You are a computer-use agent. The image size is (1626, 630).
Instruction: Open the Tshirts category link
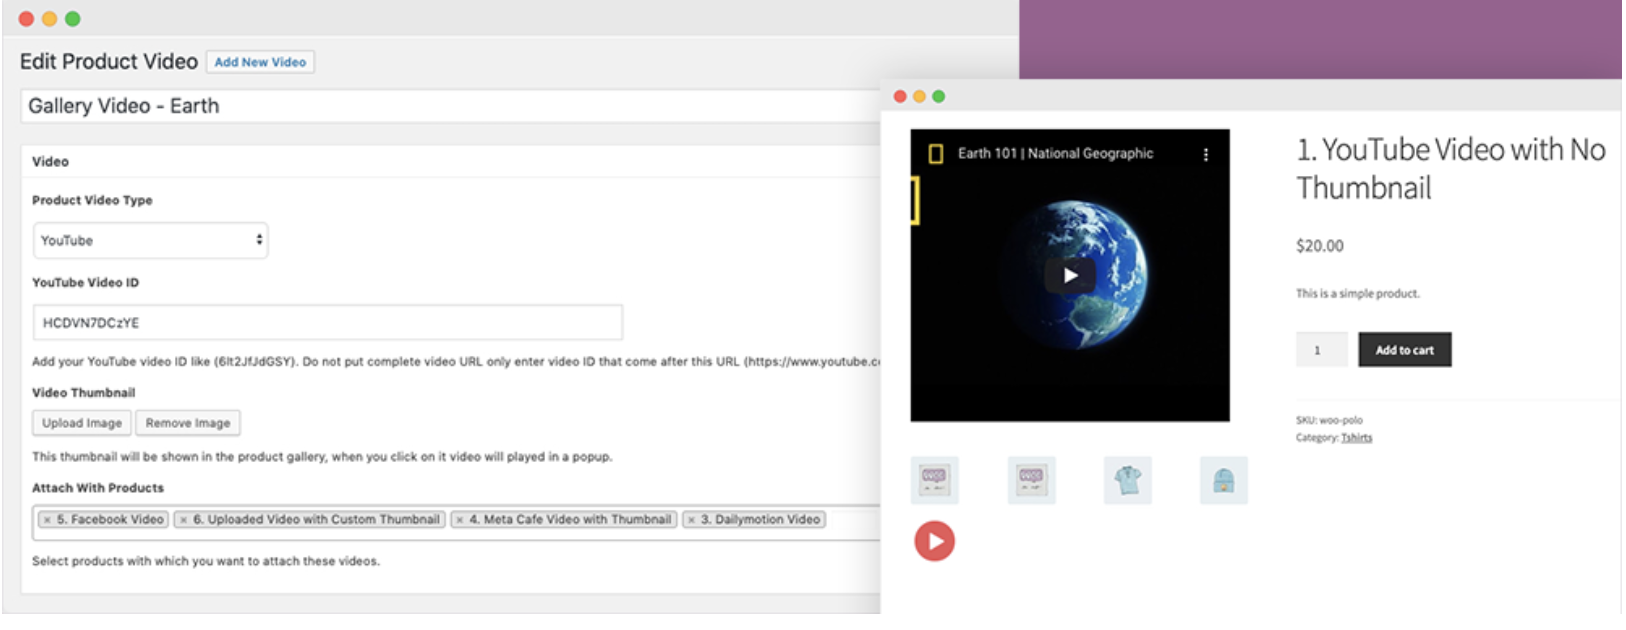[x=1356, y=438]
